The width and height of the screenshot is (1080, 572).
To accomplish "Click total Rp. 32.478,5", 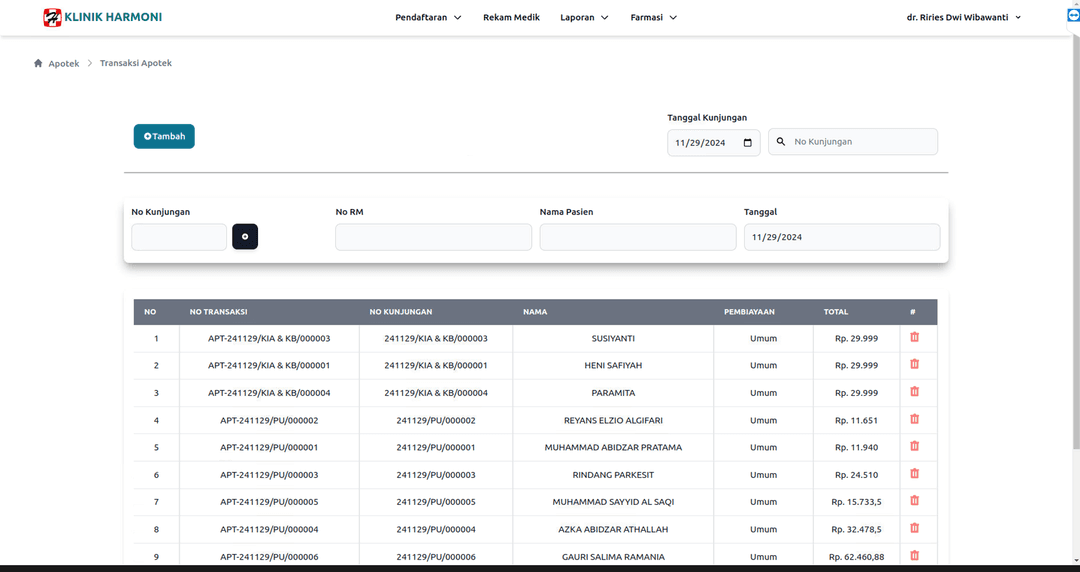I will pyautogui.click(x=856, y=529).
